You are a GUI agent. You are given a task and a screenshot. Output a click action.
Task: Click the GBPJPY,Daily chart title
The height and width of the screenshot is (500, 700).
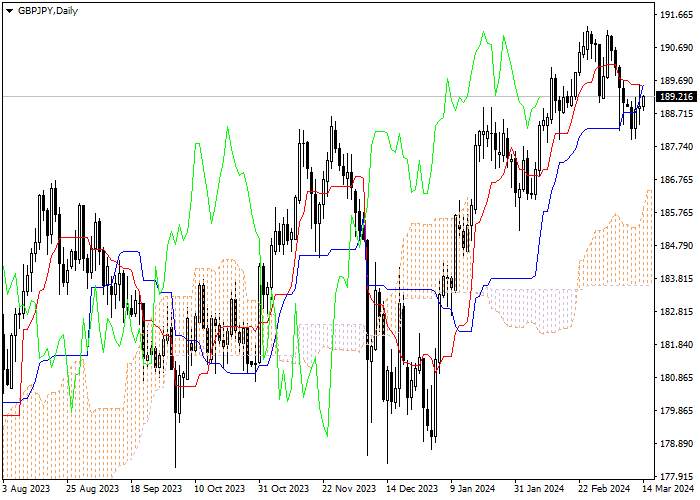click(x=48, y=11)
